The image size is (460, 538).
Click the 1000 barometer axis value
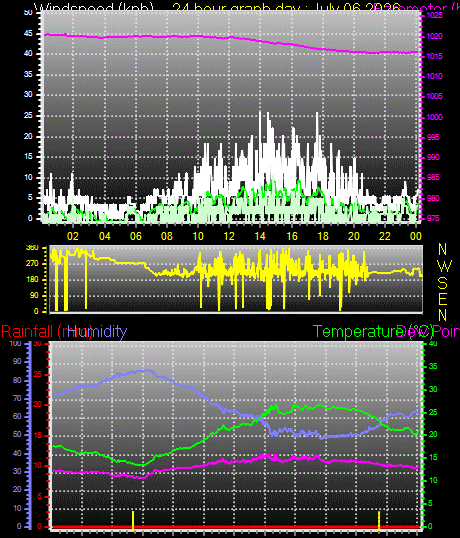pyautogui.click(x=435, y=117)
